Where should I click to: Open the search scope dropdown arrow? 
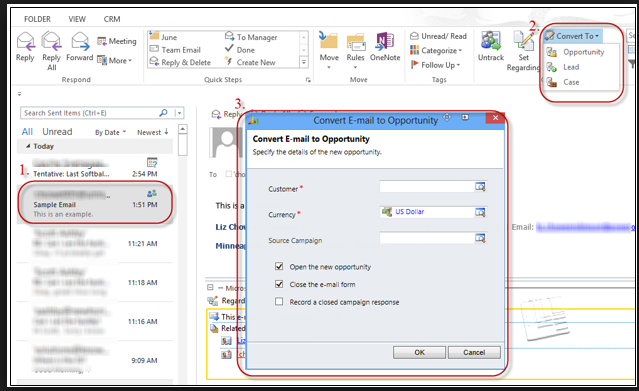(x=179, y=113)
